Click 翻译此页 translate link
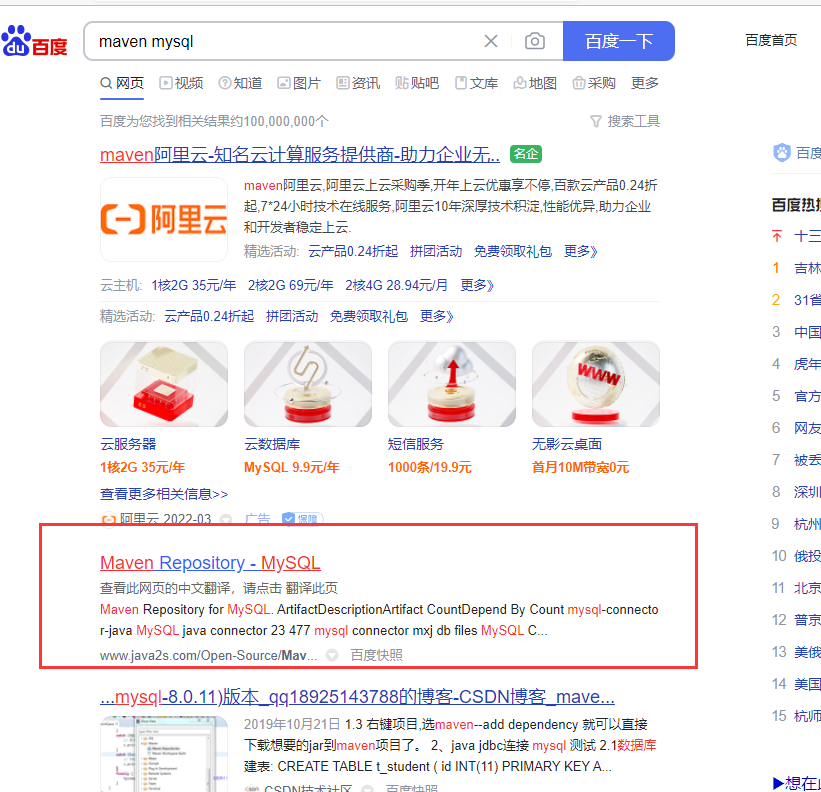Screen dimensions: 821x792 tap(312, 588)
